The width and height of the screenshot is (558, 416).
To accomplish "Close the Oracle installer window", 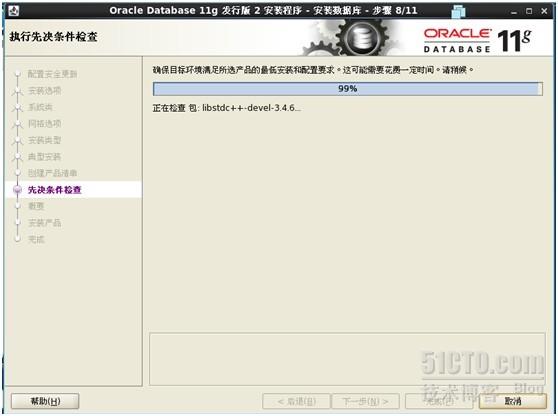I will (x=544, y=11).
